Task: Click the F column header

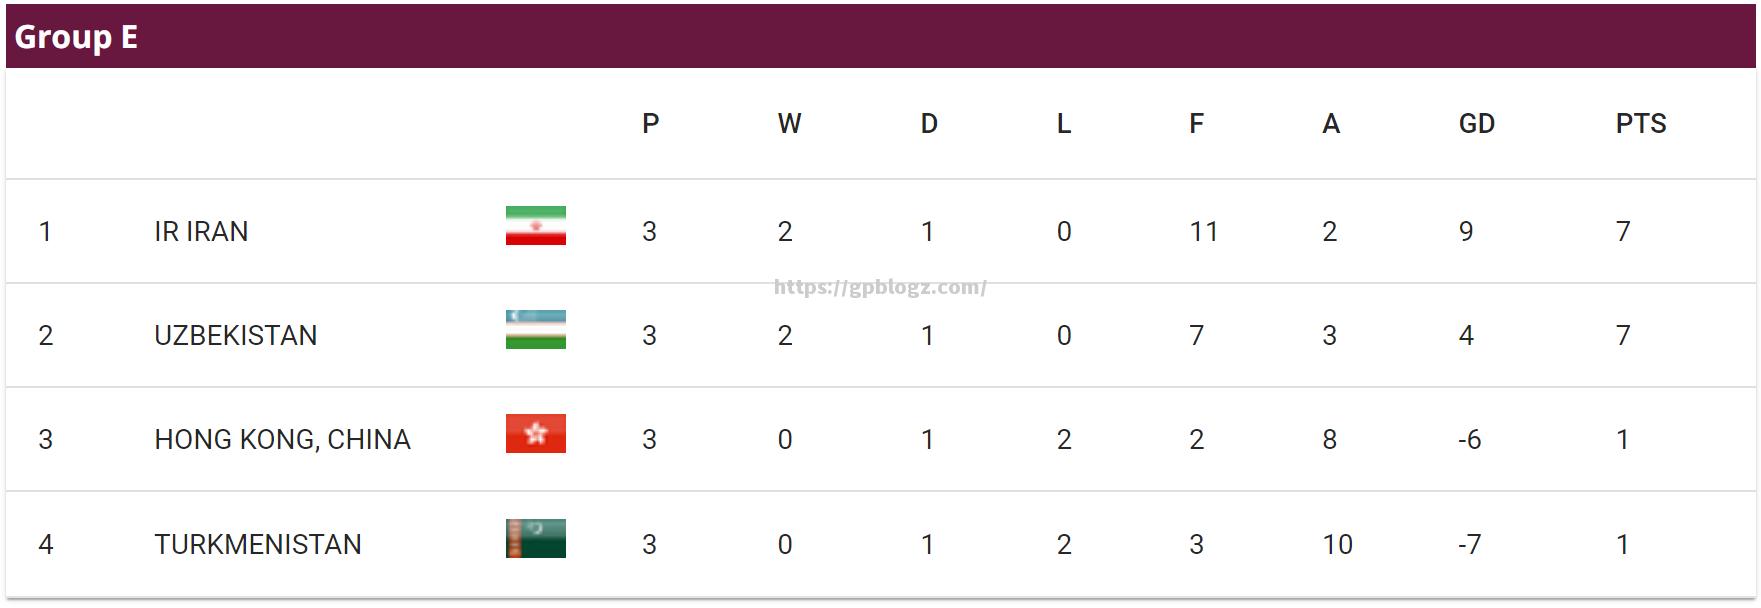Action: pos(1196,124)
